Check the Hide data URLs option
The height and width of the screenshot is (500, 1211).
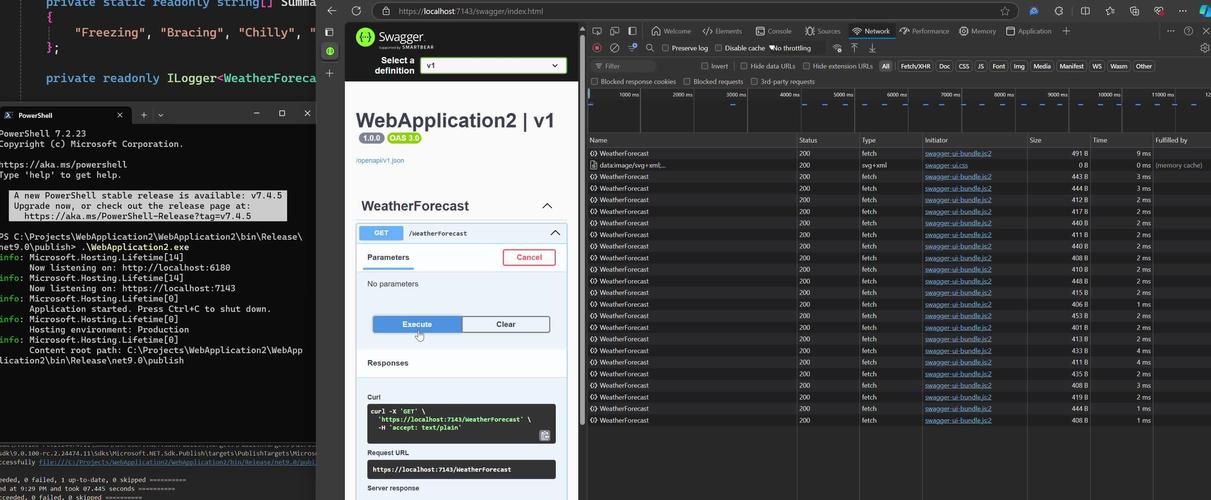click(744, 66)
